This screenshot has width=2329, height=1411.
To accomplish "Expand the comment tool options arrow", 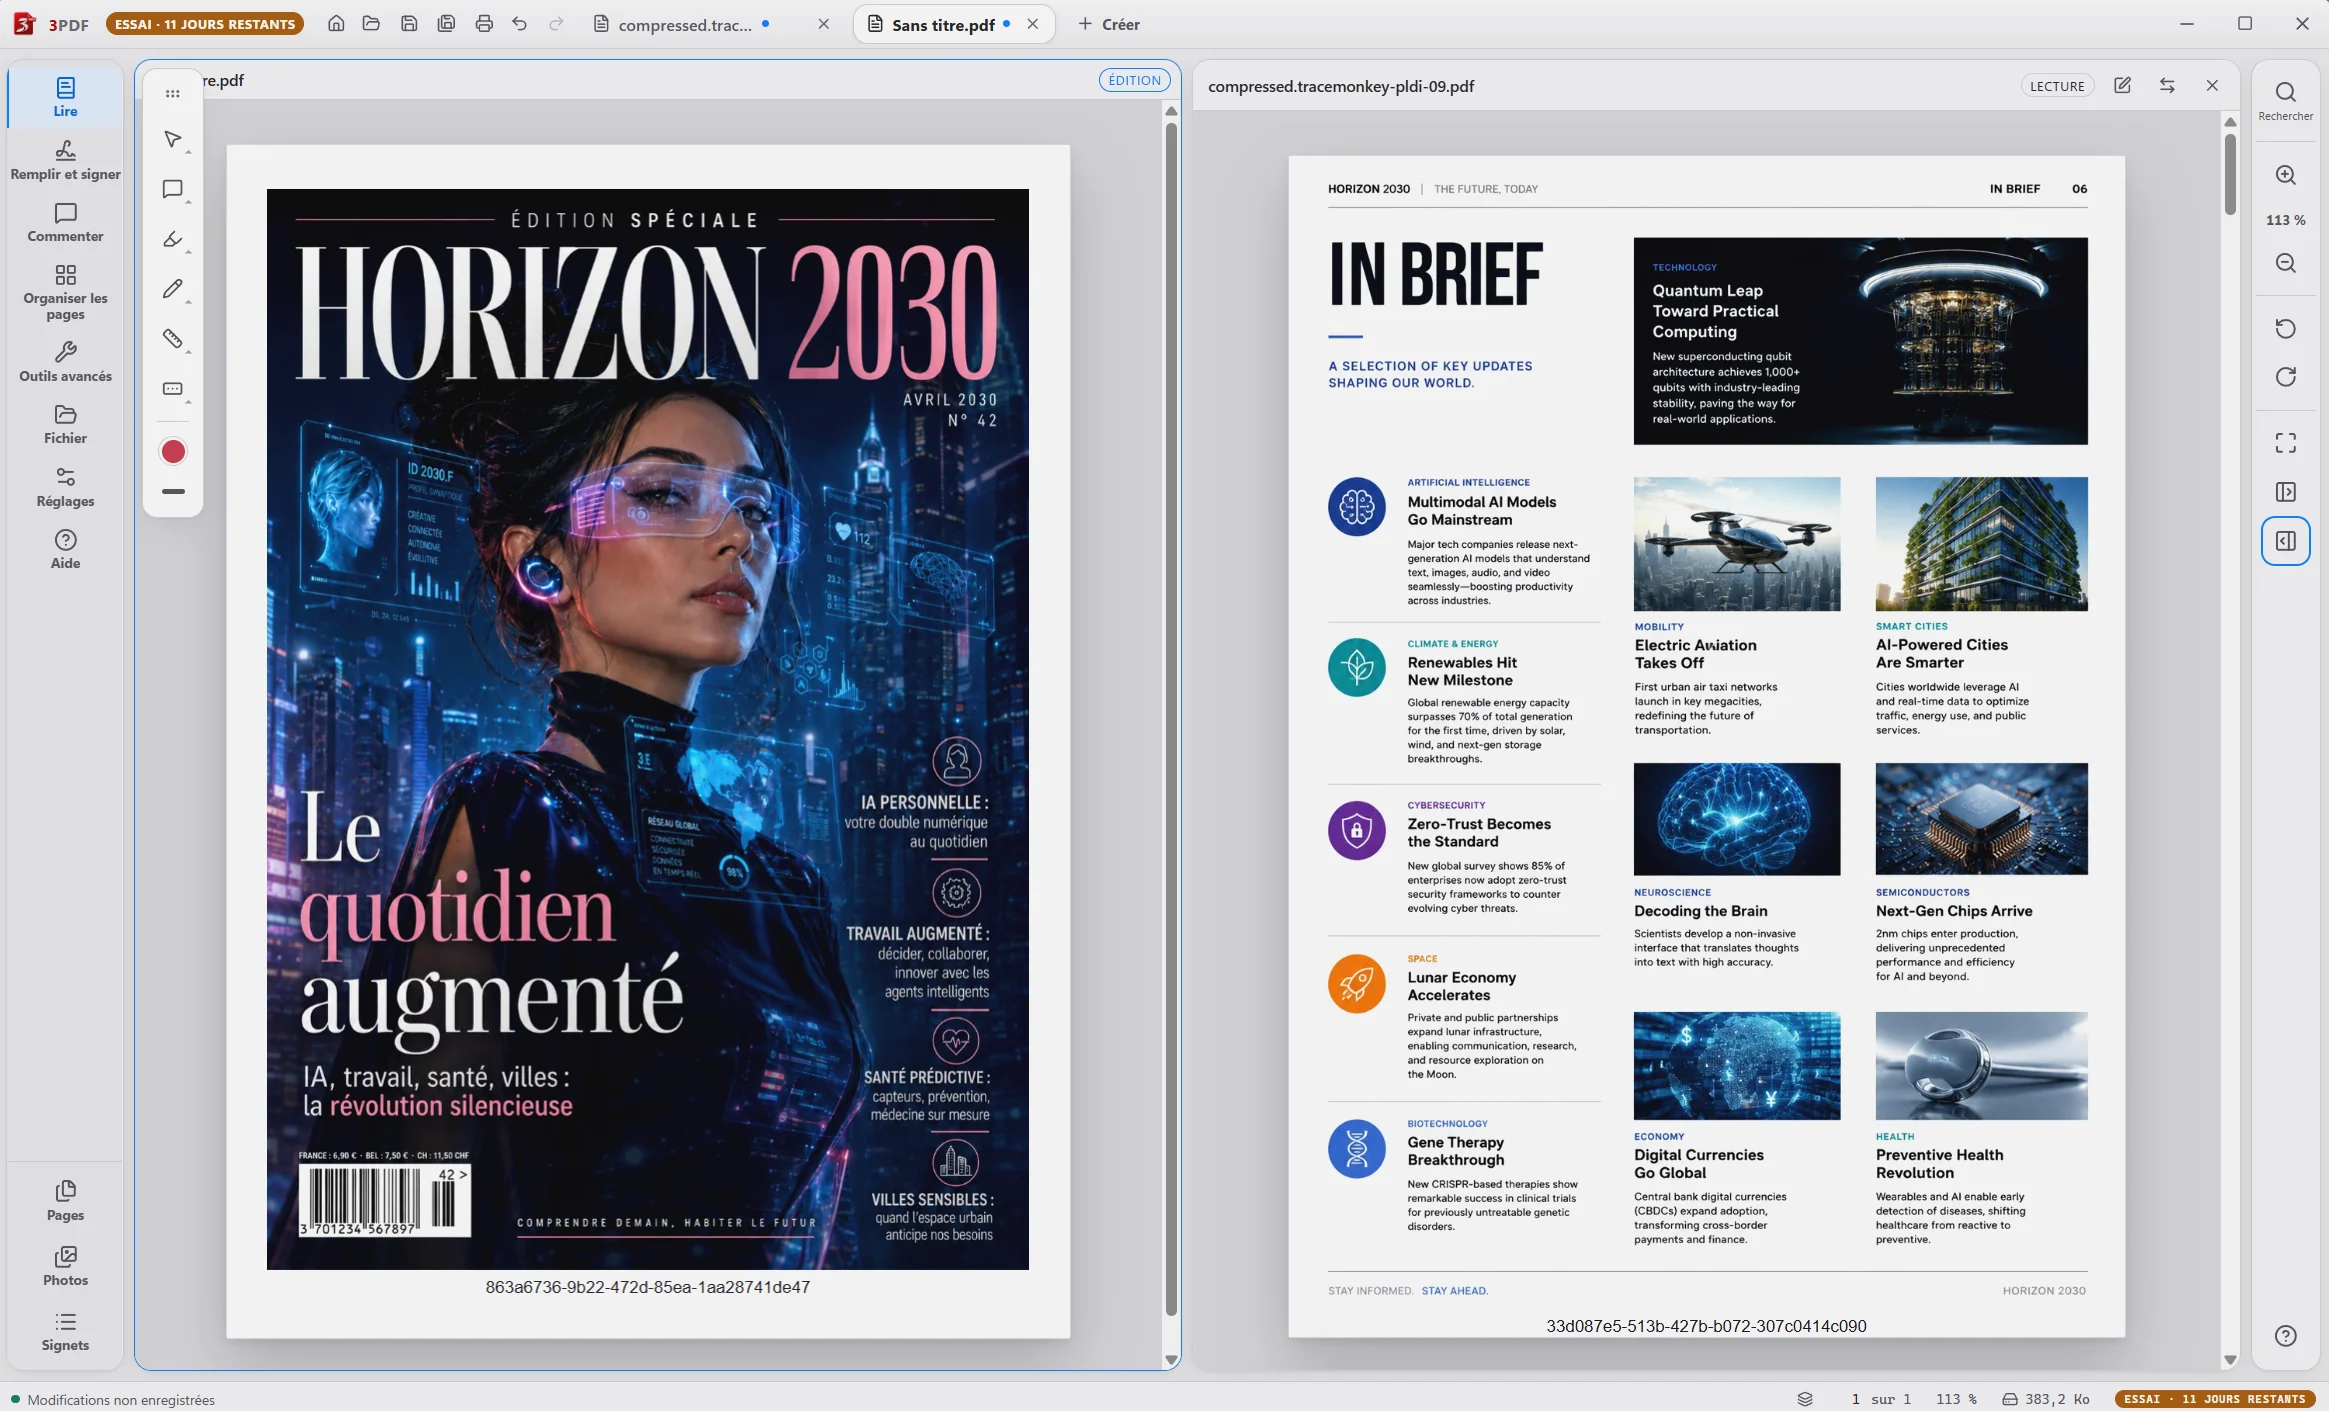I will [x=188, y=202].
